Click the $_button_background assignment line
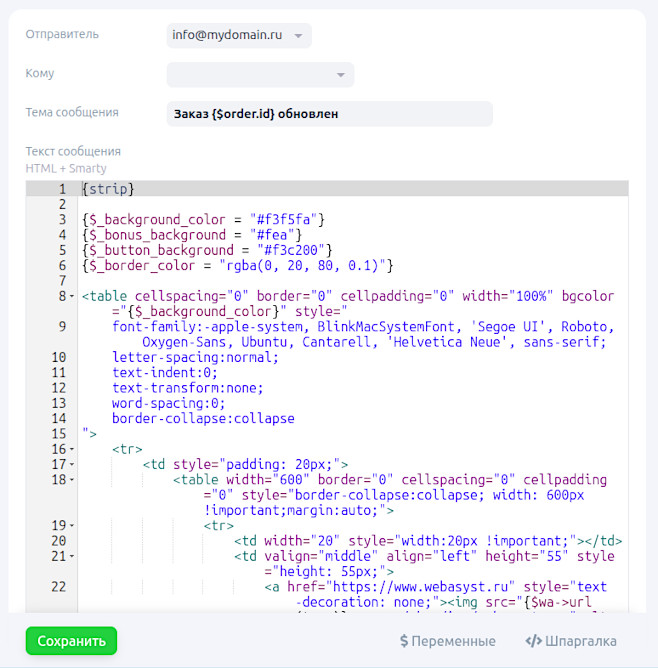 207,250
